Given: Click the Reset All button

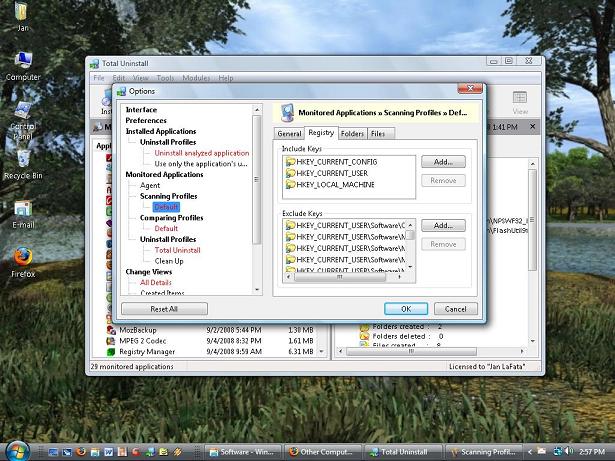Looking at the screenshot, I should pyautogui.click(x=164, y=309).
